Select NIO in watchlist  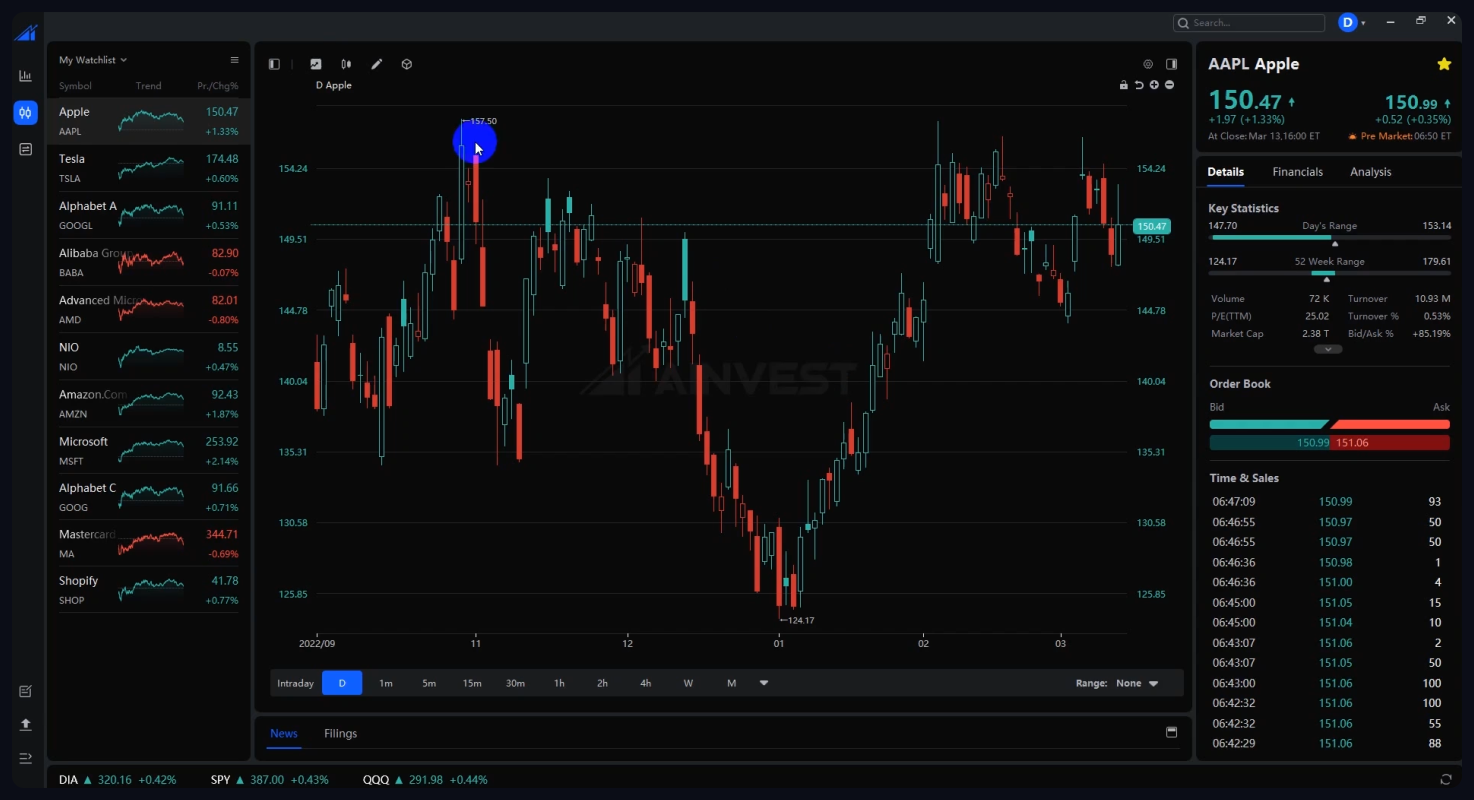pyautogui.click(x=149, y=356)
